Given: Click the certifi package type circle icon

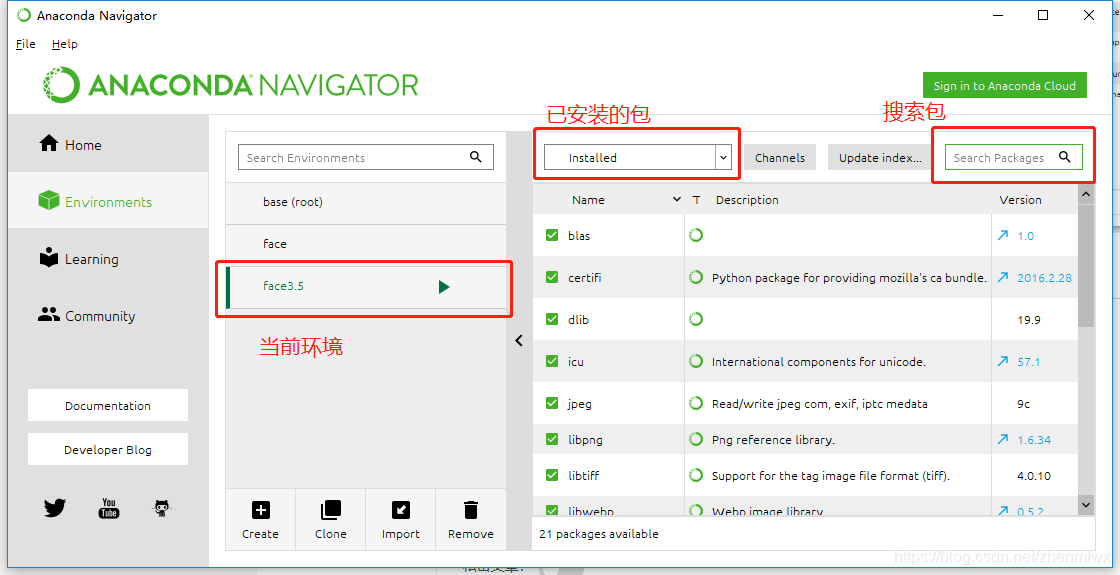Looking at the screenshot, I should (x=696, y=276).
